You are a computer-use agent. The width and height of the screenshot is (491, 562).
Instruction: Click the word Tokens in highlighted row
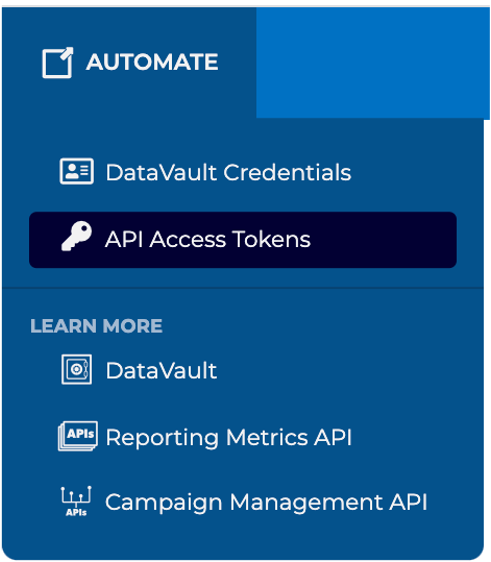[271, 239]
